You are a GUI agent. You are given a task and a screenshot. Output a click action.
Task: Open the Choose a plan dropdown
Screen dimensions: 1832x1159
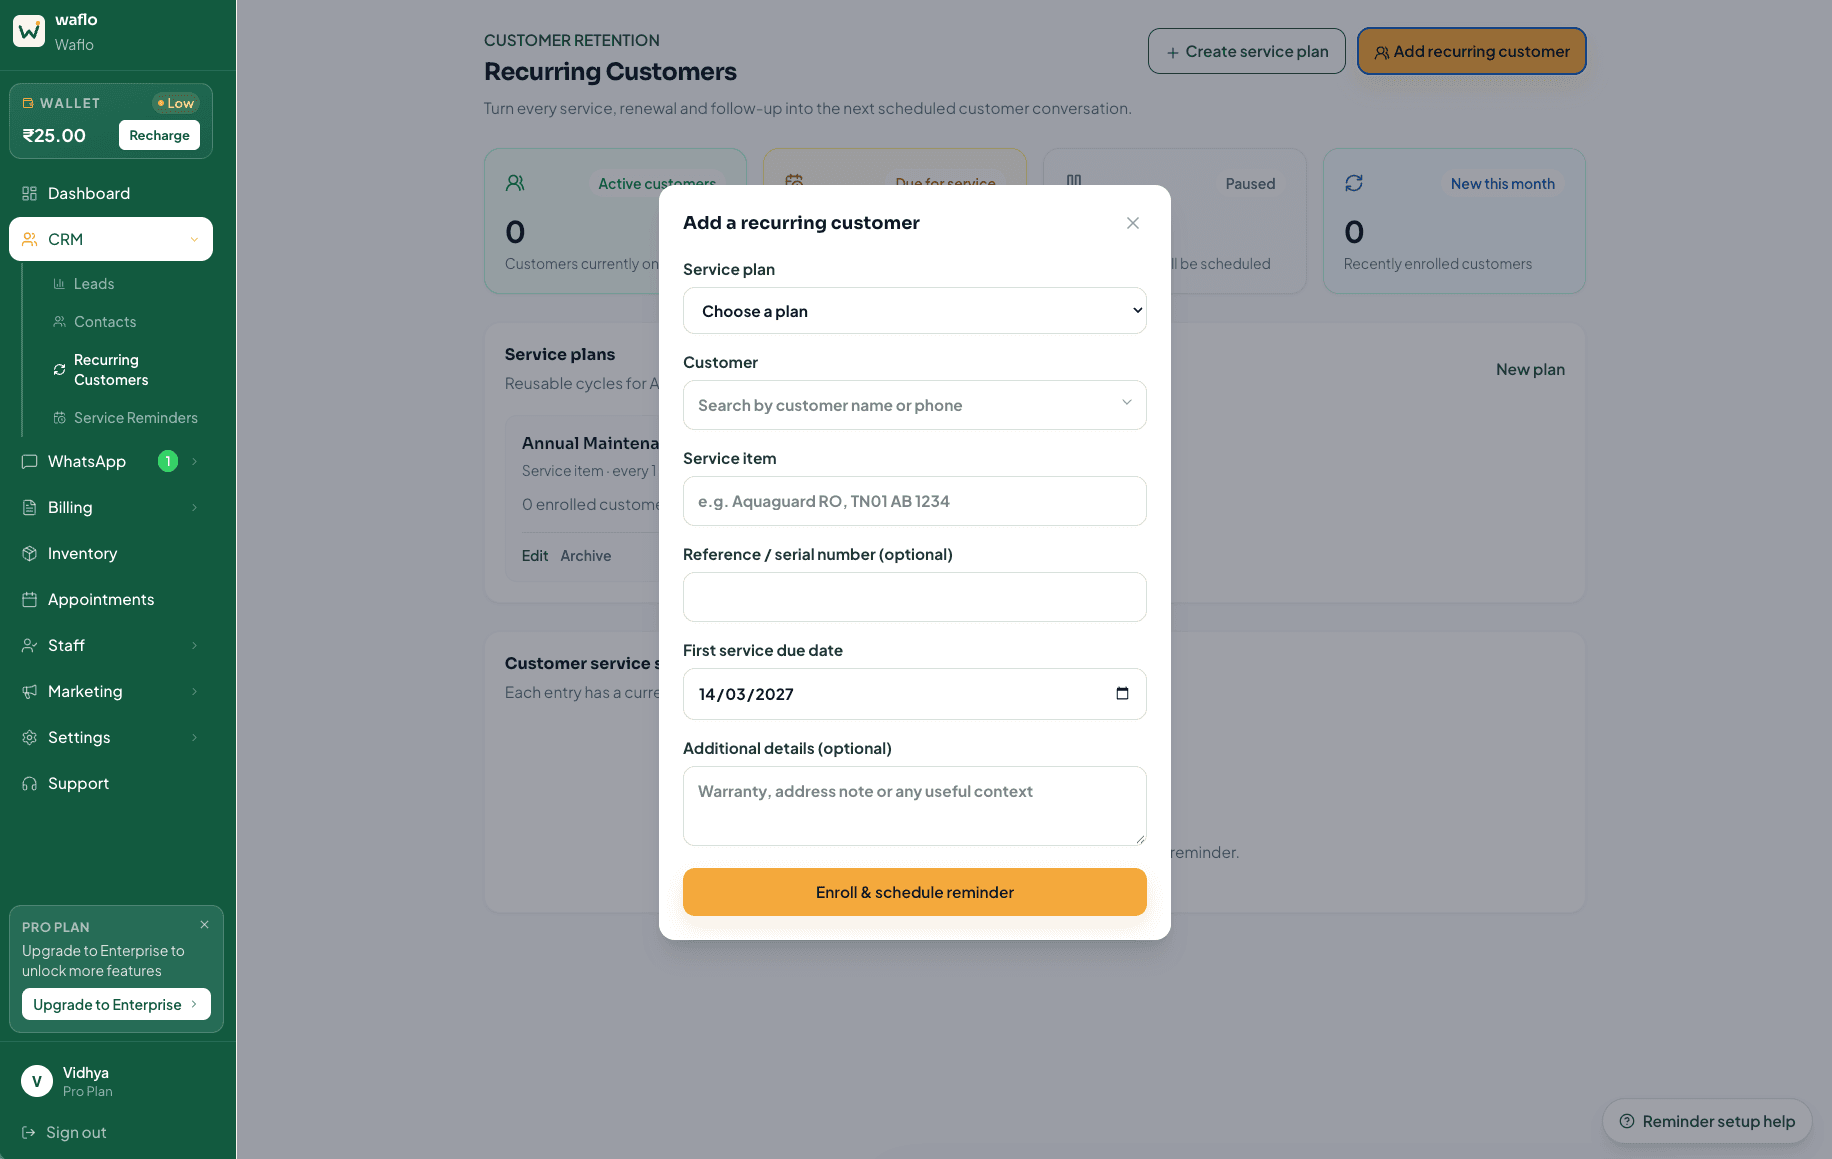click(x=915, y=311)
